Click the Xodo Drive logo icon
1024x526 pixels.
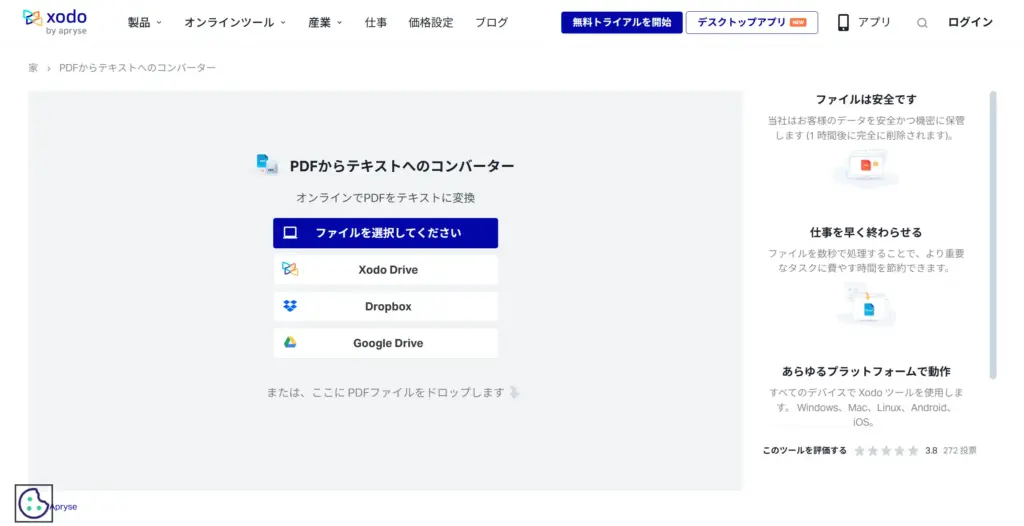tap(290, 269)
